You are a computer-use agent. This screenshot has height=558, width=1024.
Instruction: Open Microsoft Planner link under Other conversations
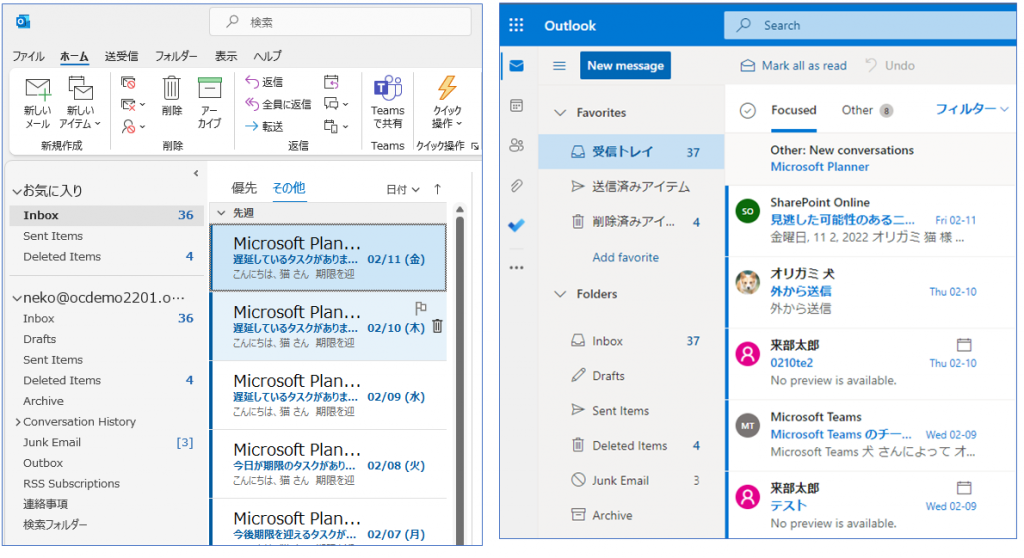[820, 167]
